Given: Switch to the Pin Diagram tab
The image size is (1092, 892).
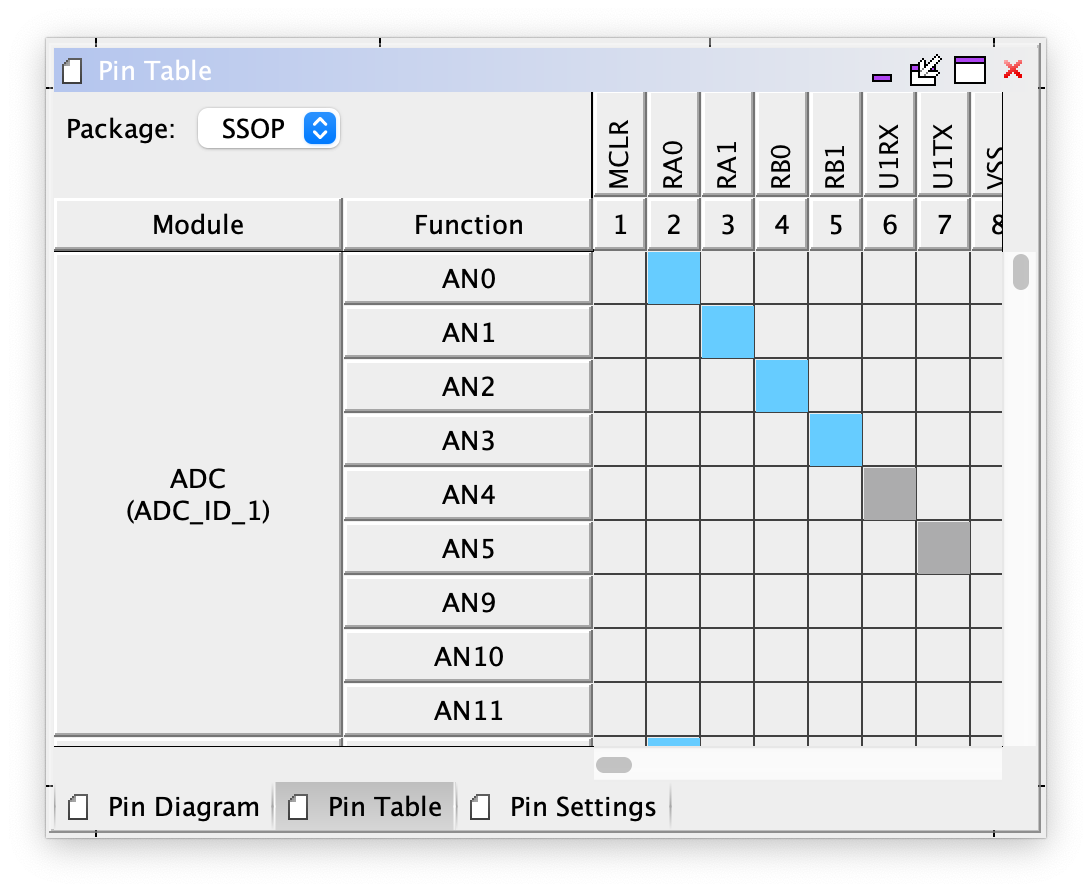Looking at the screenshot, I should tap(166, 807).
